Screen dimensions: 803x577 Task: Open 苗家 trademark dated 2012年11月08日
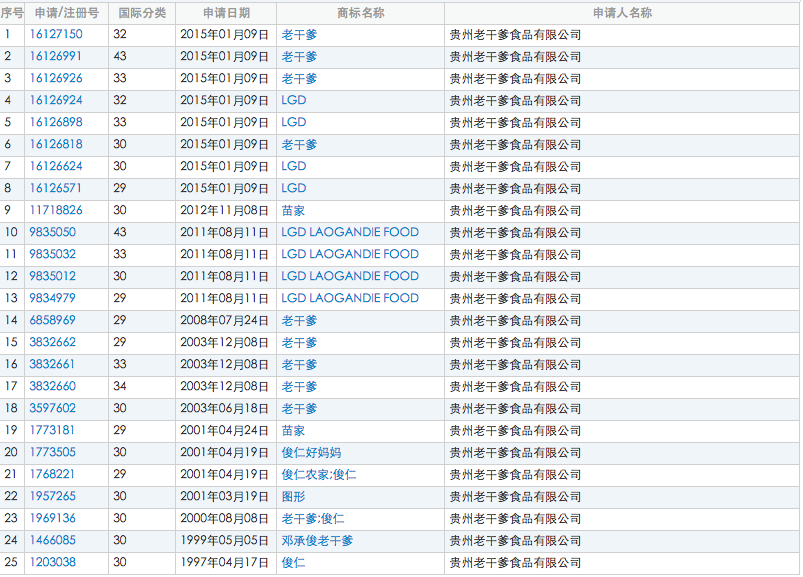tap(293, 211)
